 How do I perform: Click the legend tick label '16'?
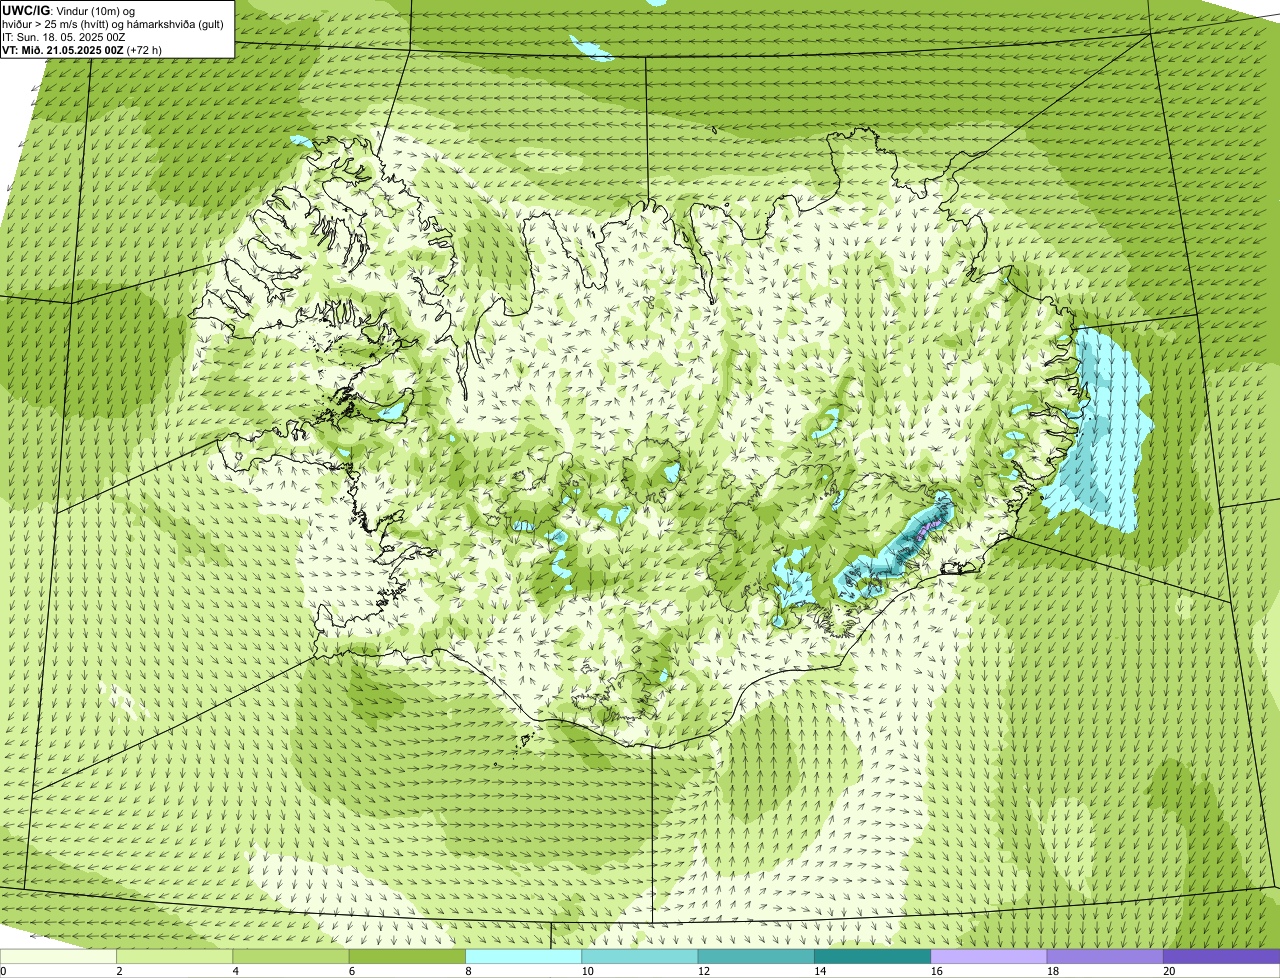[x=936, y=971]
